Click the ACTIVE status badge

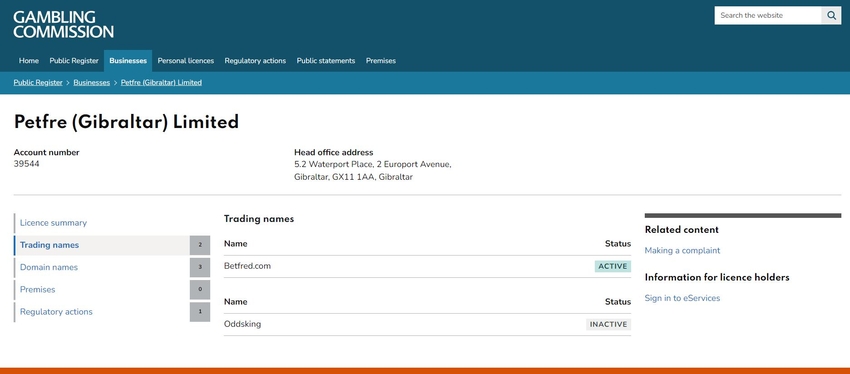pos(613,266)
